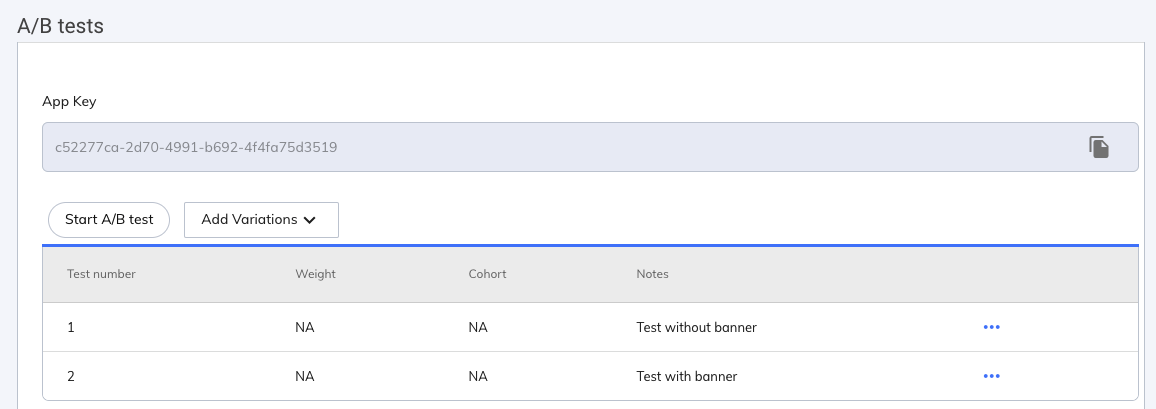Click the Cohort value for test 2
1156x409 pixels.
click(477, 376)
